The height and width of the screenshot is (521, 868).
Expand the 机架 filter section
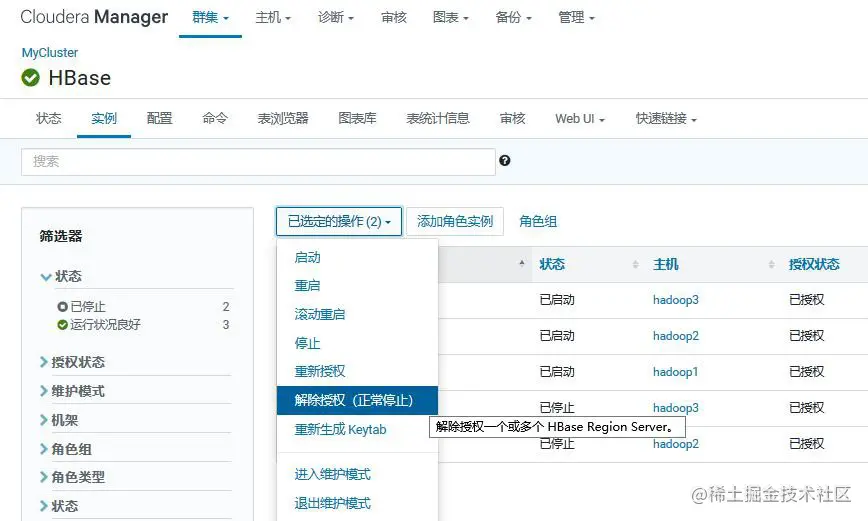pyautogui.click(x=59, y=420)
